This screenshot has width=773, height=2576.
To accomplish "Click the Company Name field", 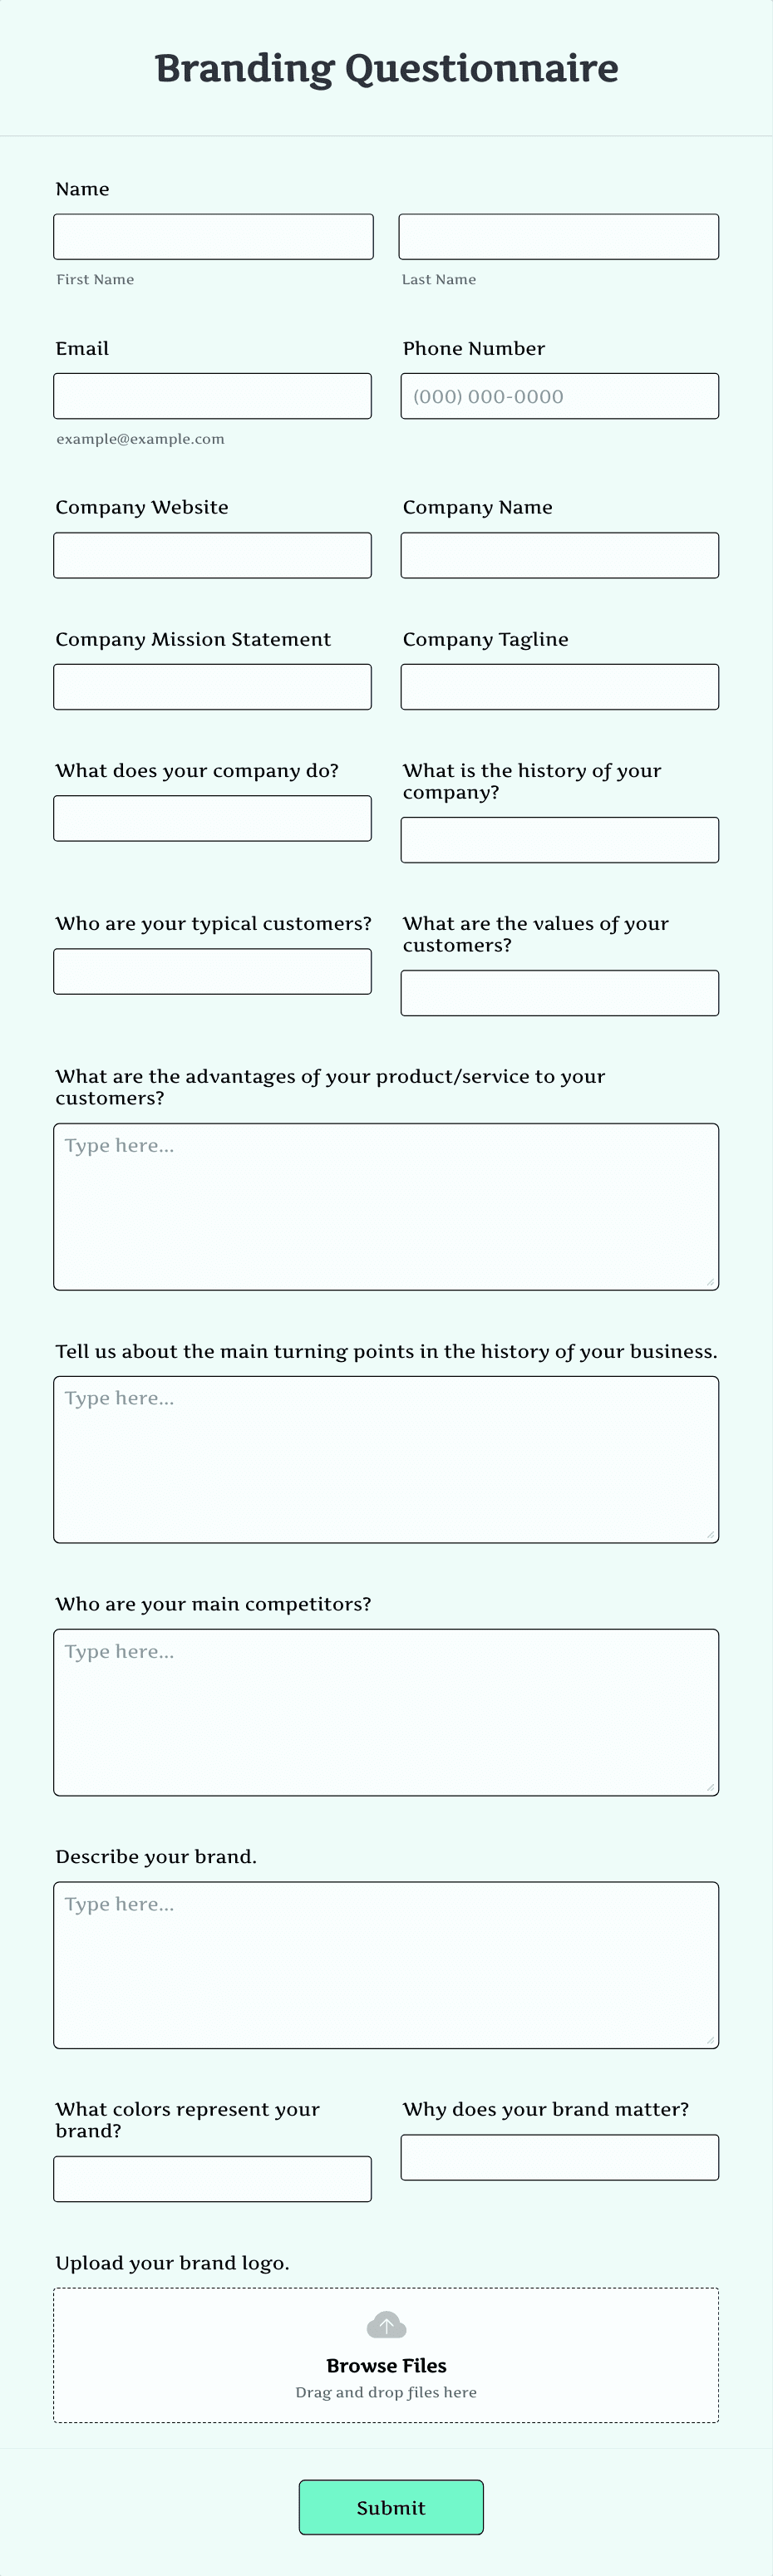I will 559,554.
